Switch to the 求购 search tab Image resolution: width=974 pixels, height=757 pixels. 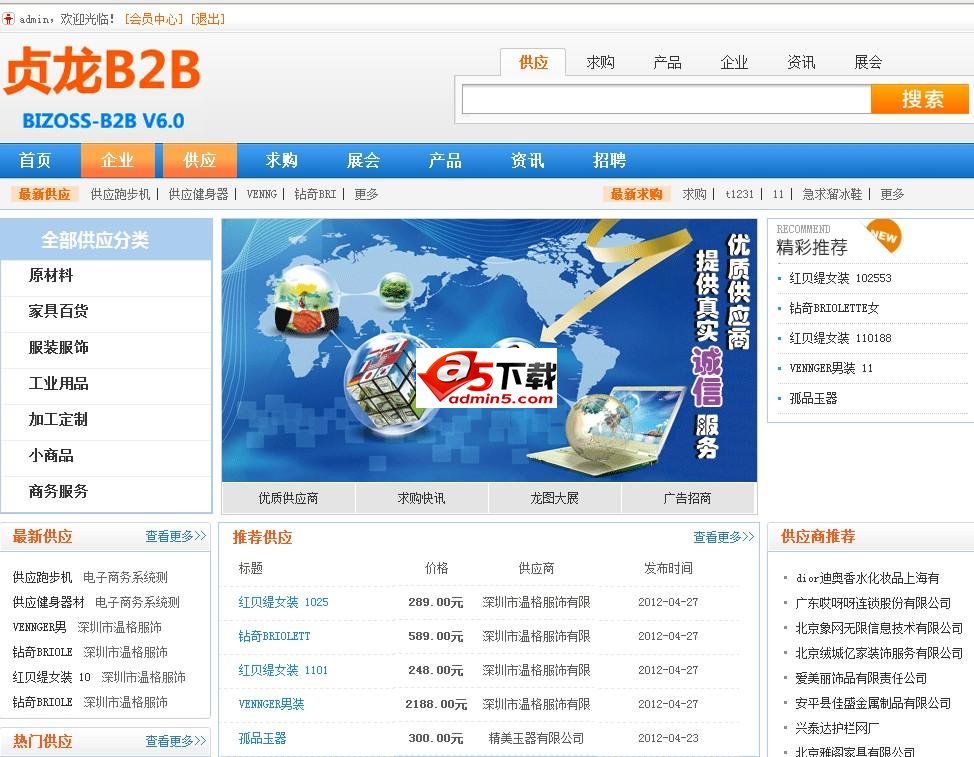pyautogui.click(x=600, y=61)
